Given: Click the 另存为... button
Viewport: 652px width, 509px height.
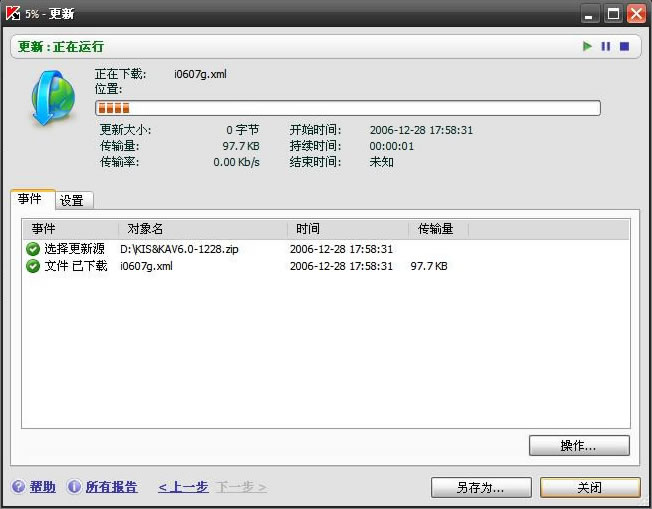Looking at the screenshot, I should pos(480,488).
